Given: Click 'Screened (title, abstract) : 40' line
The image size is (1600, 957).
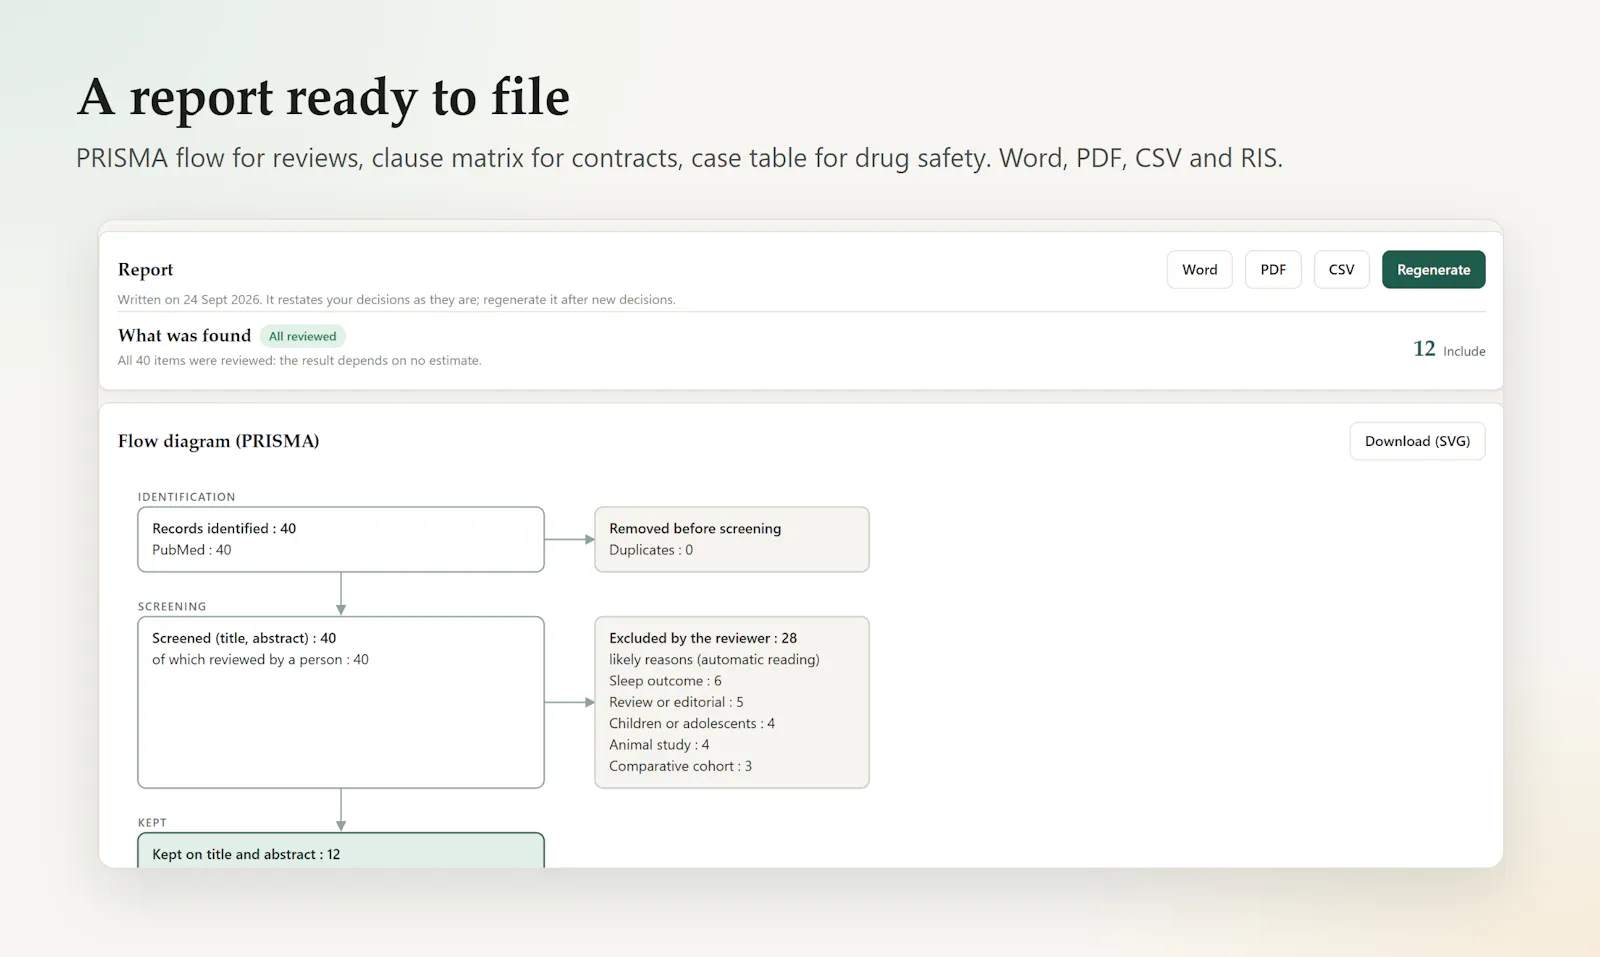Looking at the screenshot, I should click(244, 638).
